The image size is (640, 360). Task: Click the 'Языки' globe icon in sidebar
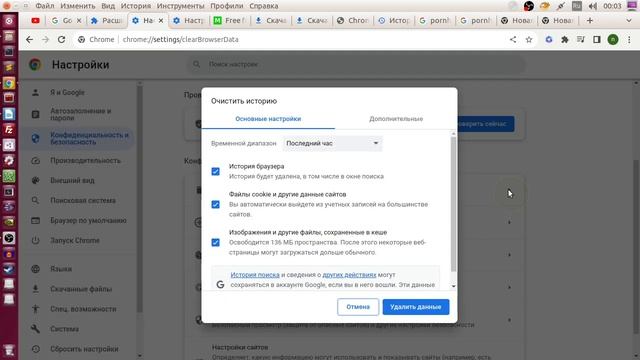click(36, 269)
